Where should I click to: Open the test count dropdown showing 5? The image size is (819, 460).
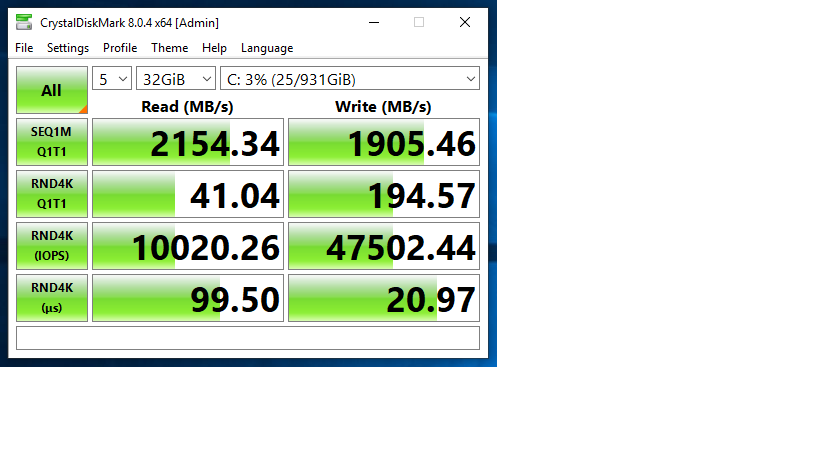pyautogui.click(x=112, y=79)
